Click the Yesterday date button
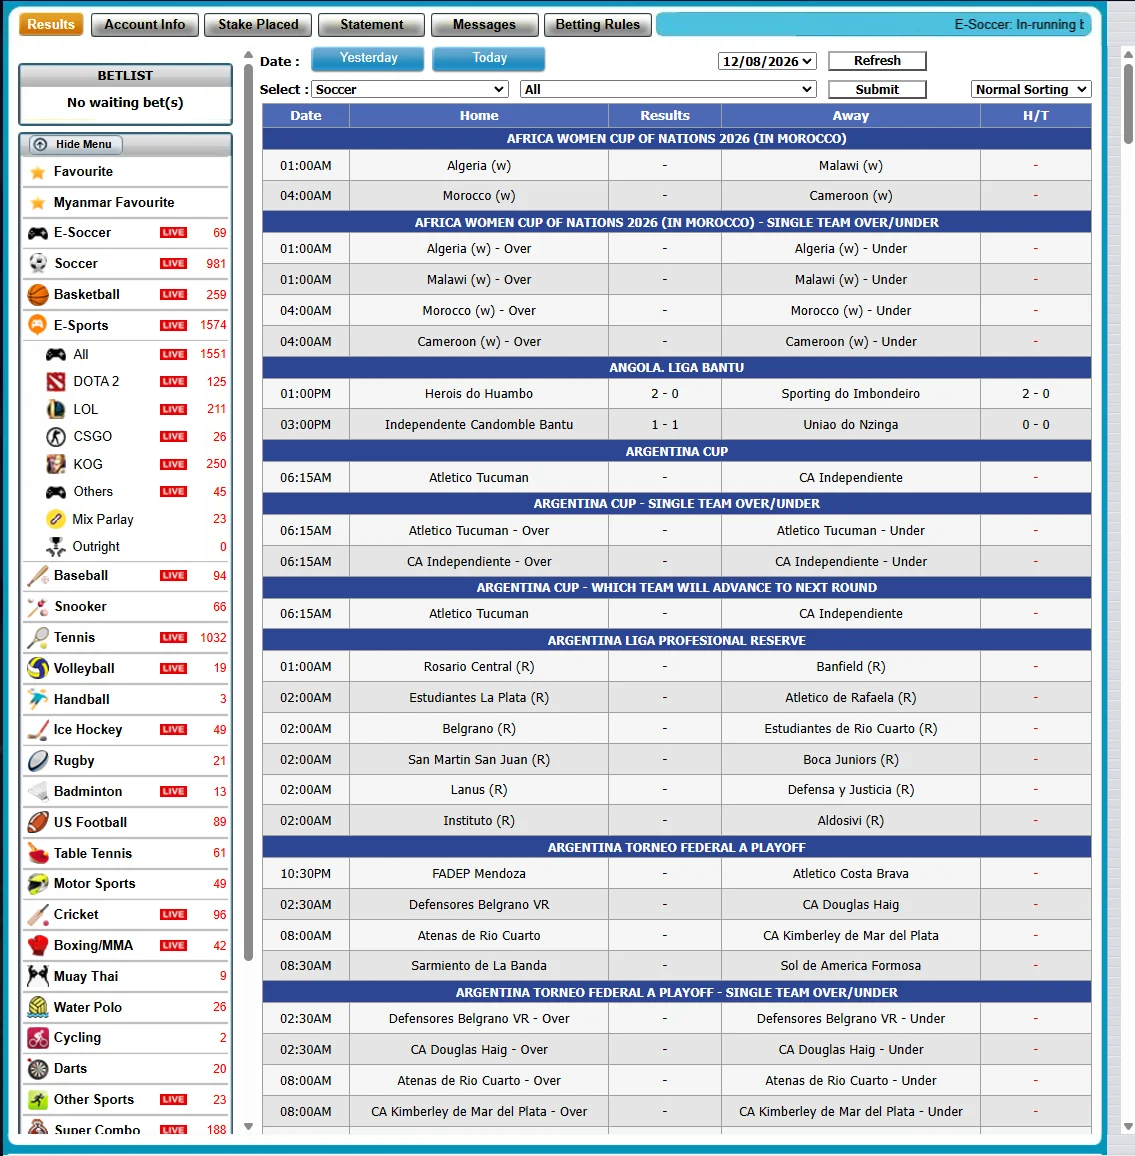This screenshot has height=1156, width=1135. coord(368,58)
